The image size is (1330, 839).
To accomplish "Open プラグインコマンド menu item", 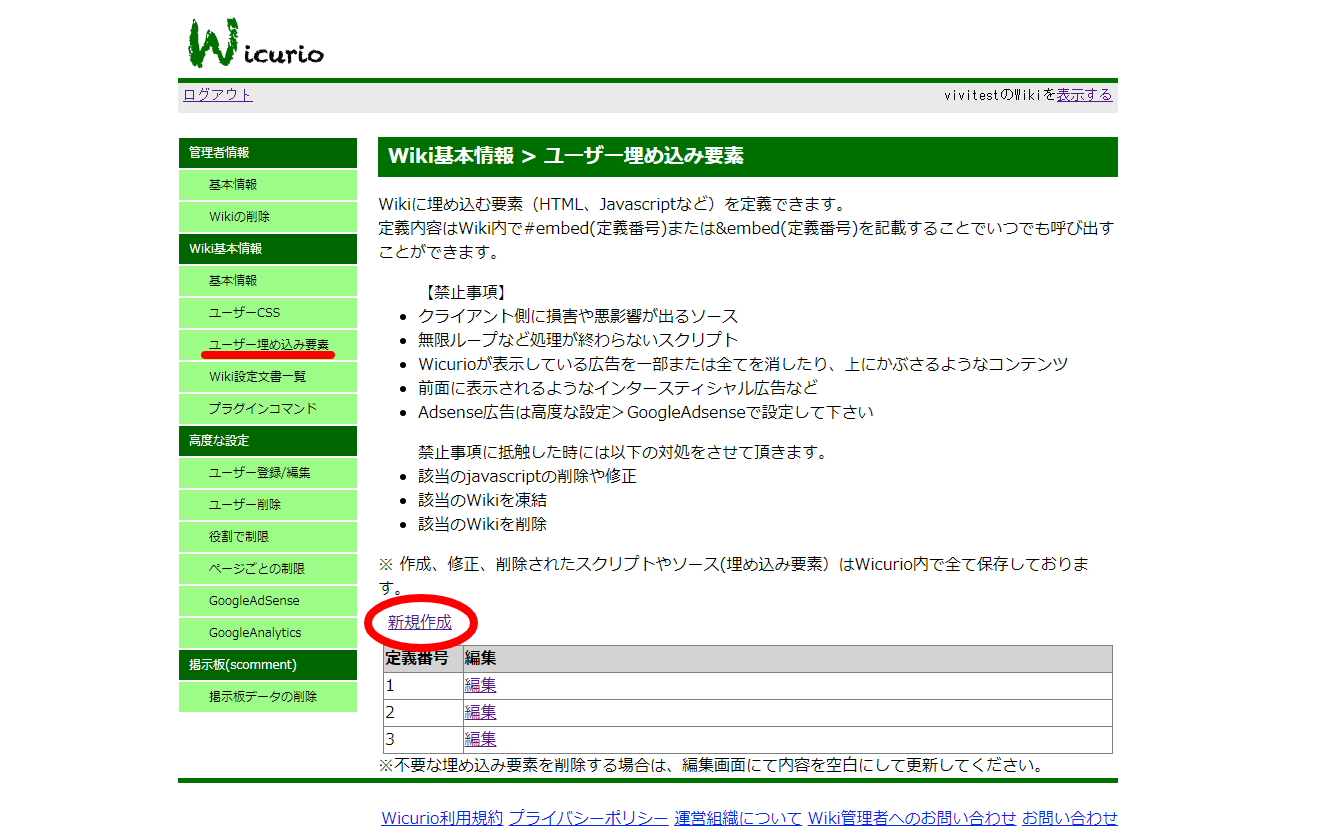I will click(x=262, y=409).
